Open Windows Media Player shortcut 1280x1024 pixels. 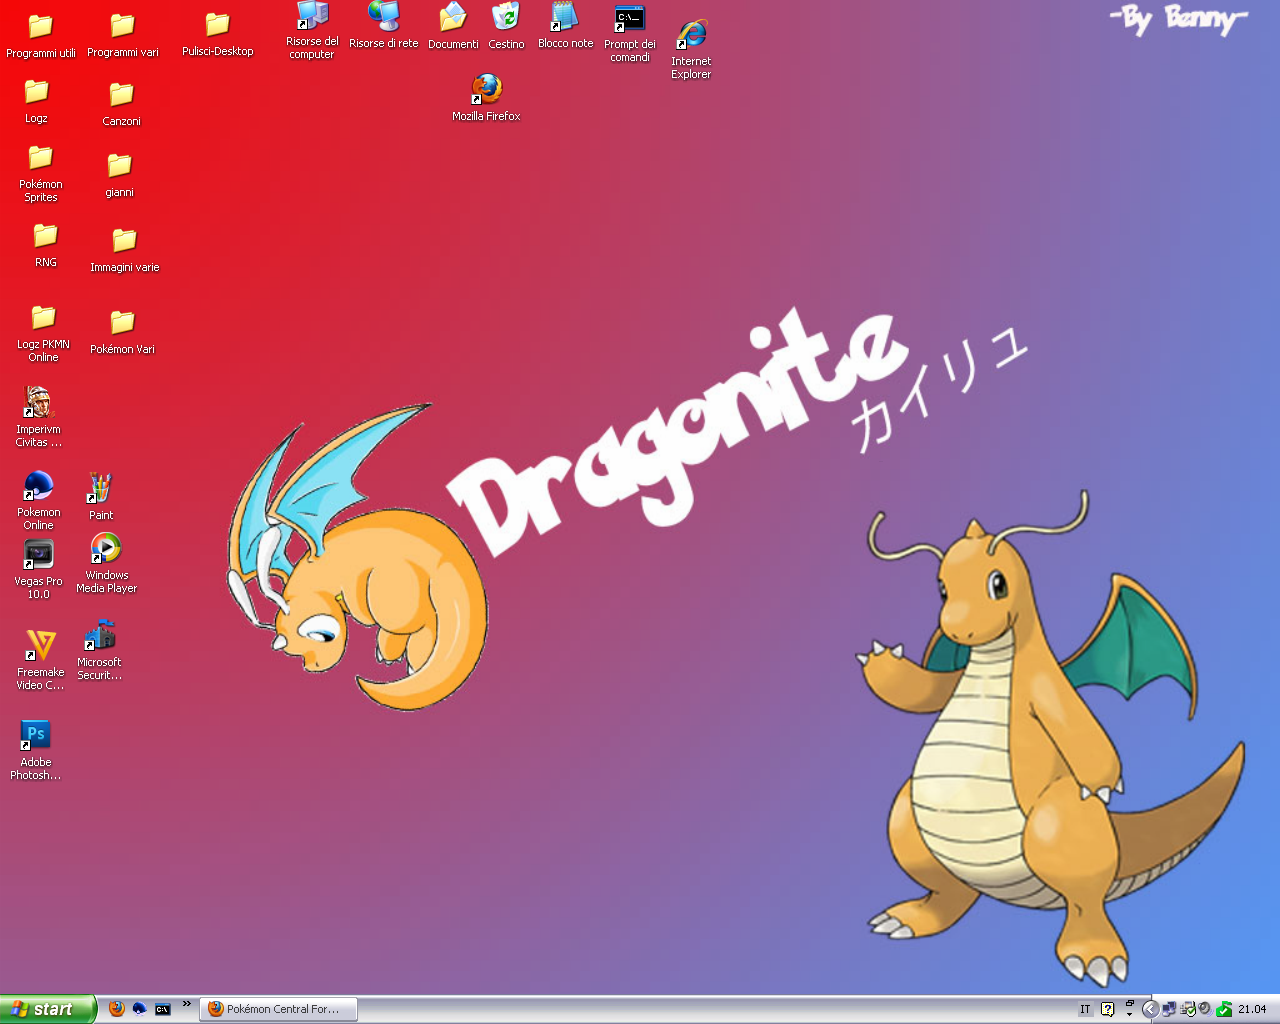coord(106,564)
